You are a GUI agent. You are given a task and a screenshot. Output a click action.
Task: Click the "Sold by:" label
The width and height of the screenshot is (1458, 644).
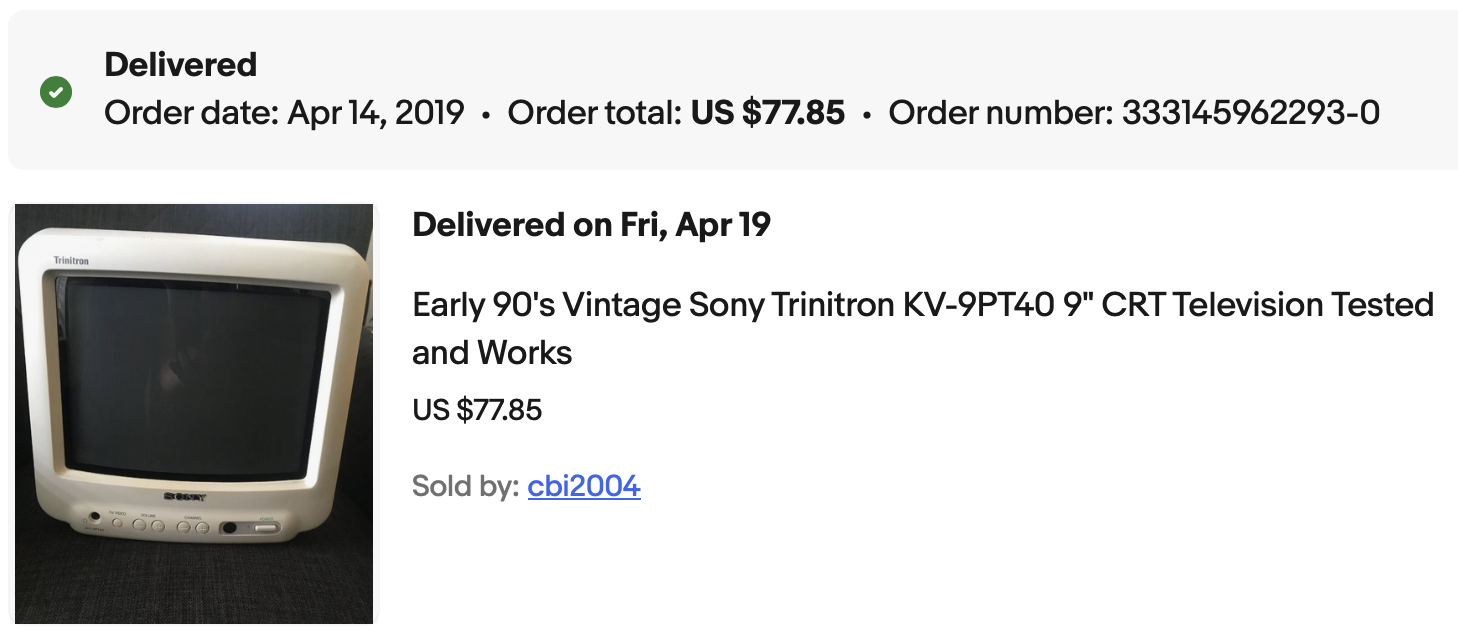pyautogui.click(x=465, y=487)
